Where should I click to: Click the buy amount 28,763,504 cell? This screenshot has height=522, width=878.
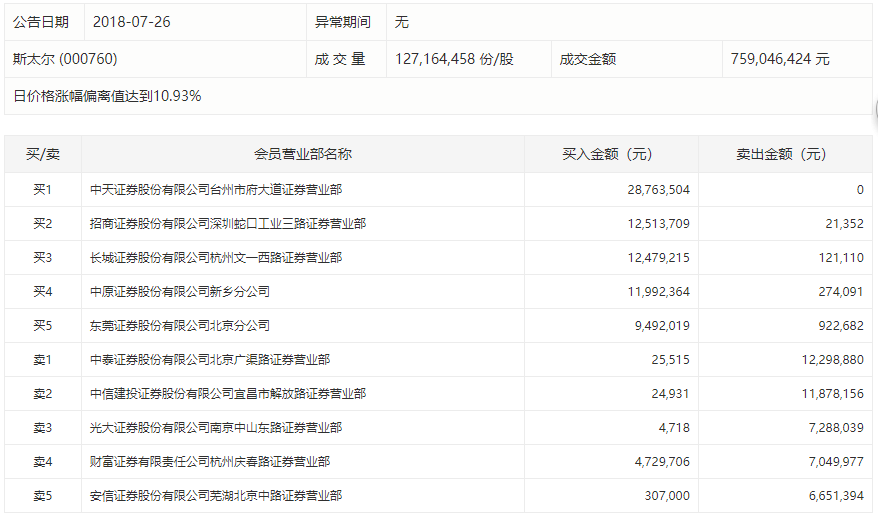651,190
